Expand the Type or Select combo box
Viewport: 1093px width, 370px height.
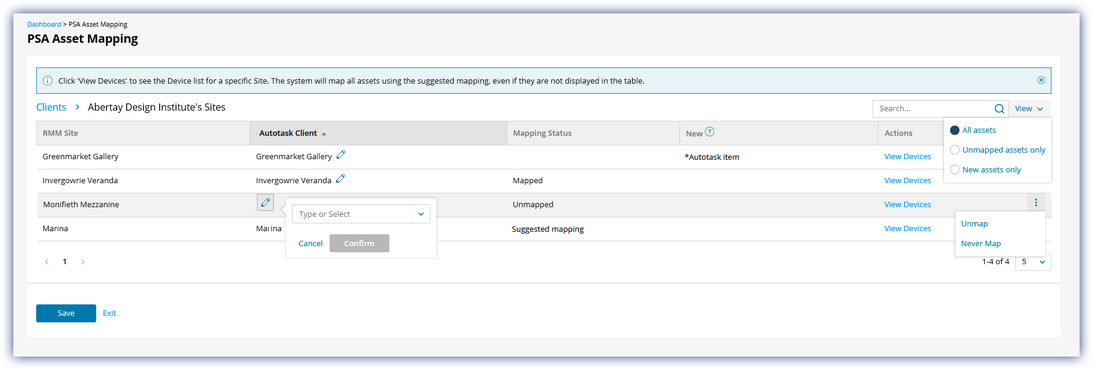tap(420, 214)
